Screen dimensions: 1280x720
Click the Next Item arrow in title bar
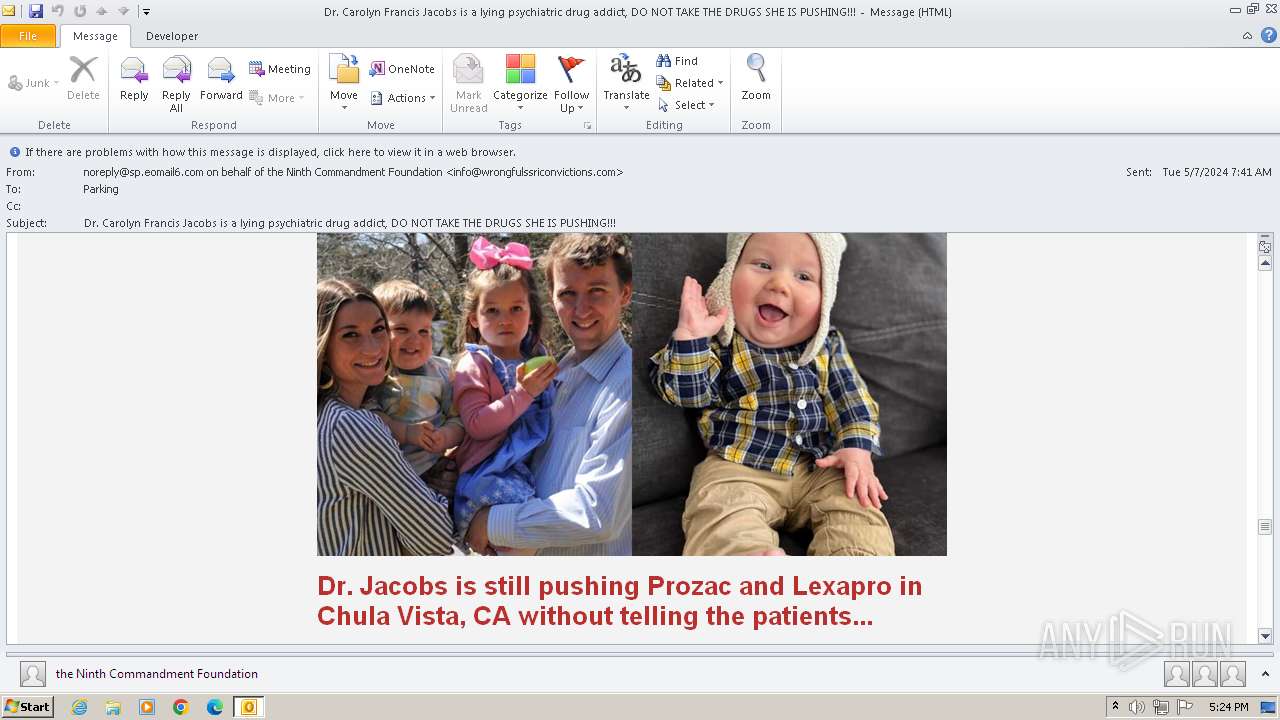[124, 11]
